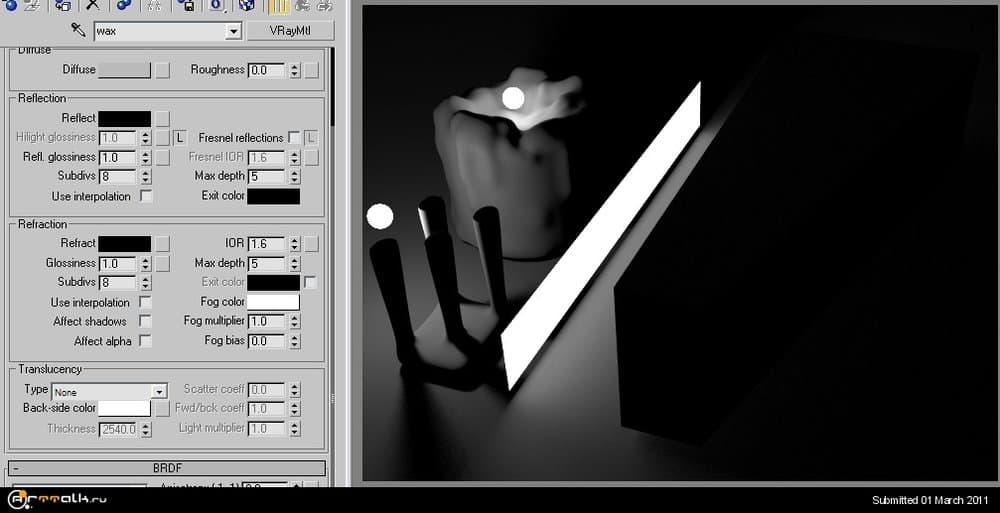Open the Hilight glossiness map slot
1000x513 pixels.
pos(163,138)
